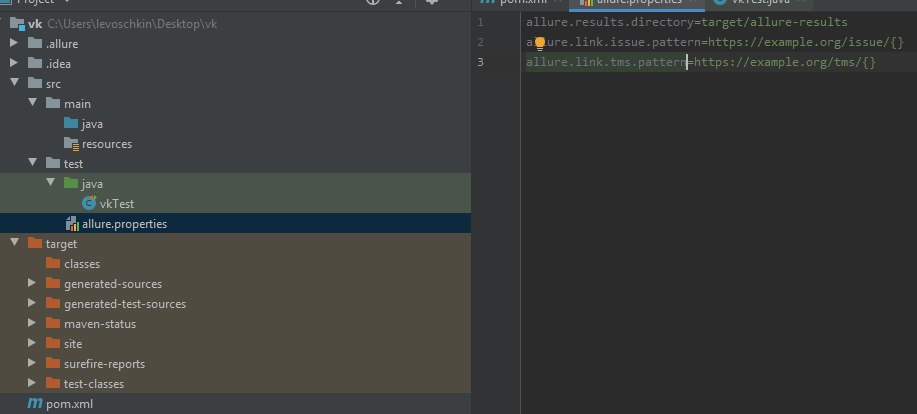Expand the maven-status folder arrow
This screenshot has height=414, width=917.
(32, 323)
